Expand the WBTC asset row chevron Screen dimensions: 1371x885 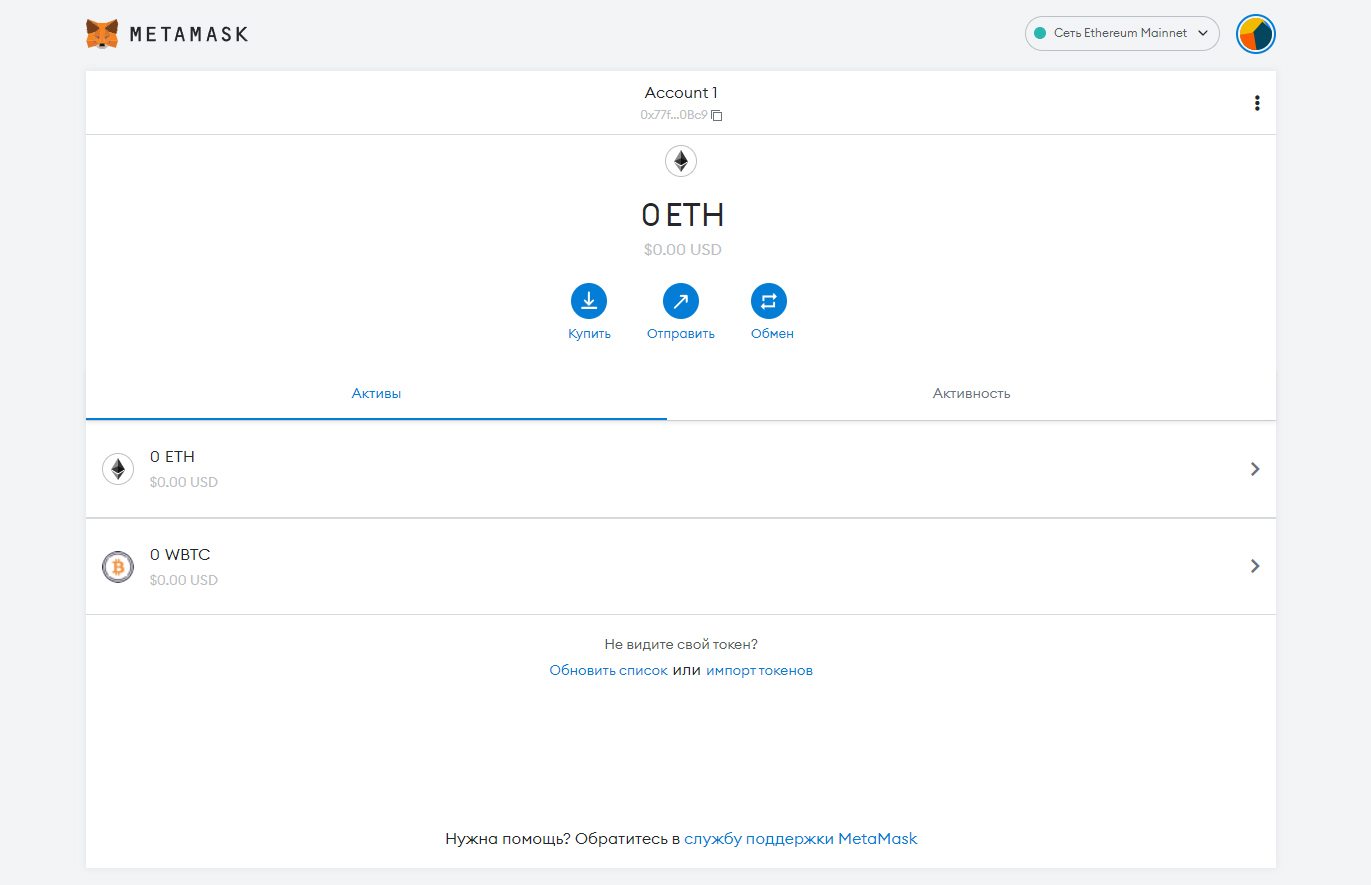pyautogui.click(x=1255, y=566)
